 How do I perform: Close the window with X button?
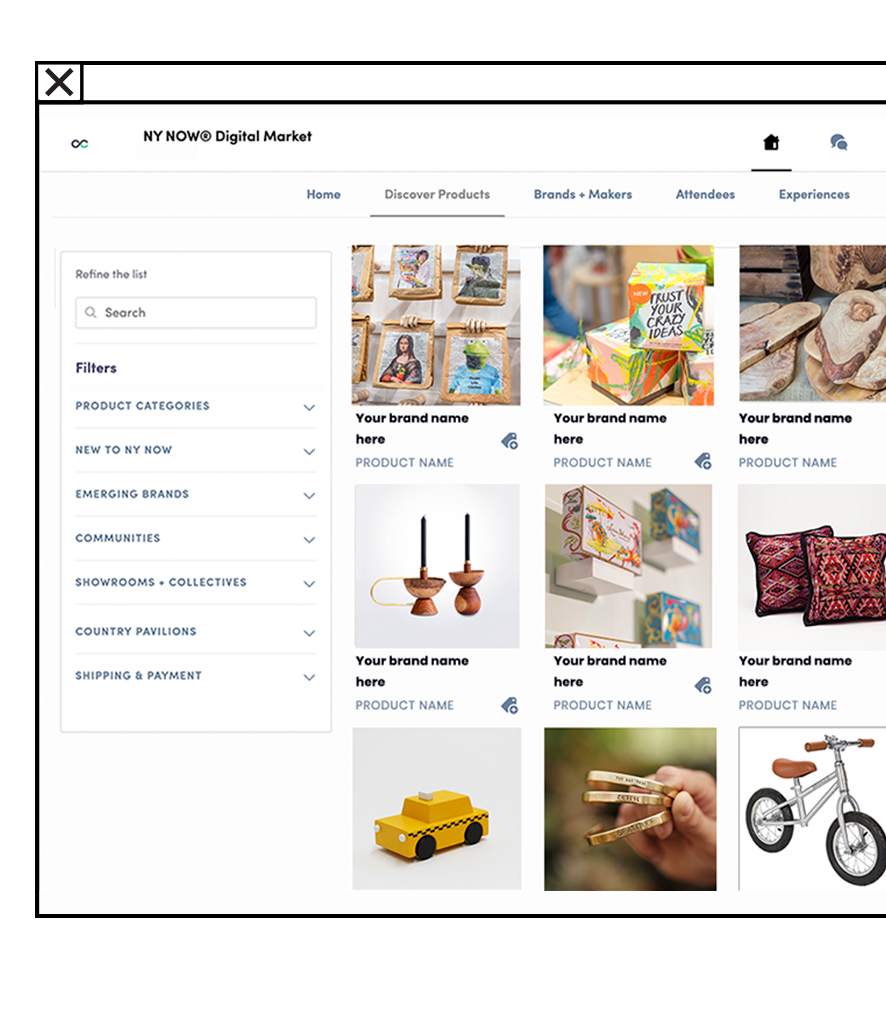[x=59, y=83]
